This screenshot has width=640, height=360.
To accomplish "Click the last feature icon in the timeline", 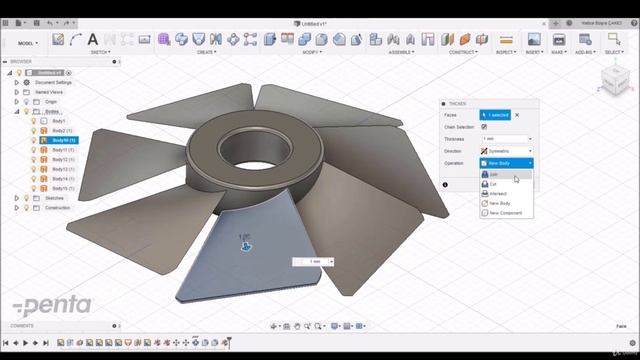I will (x=224, y=343).
